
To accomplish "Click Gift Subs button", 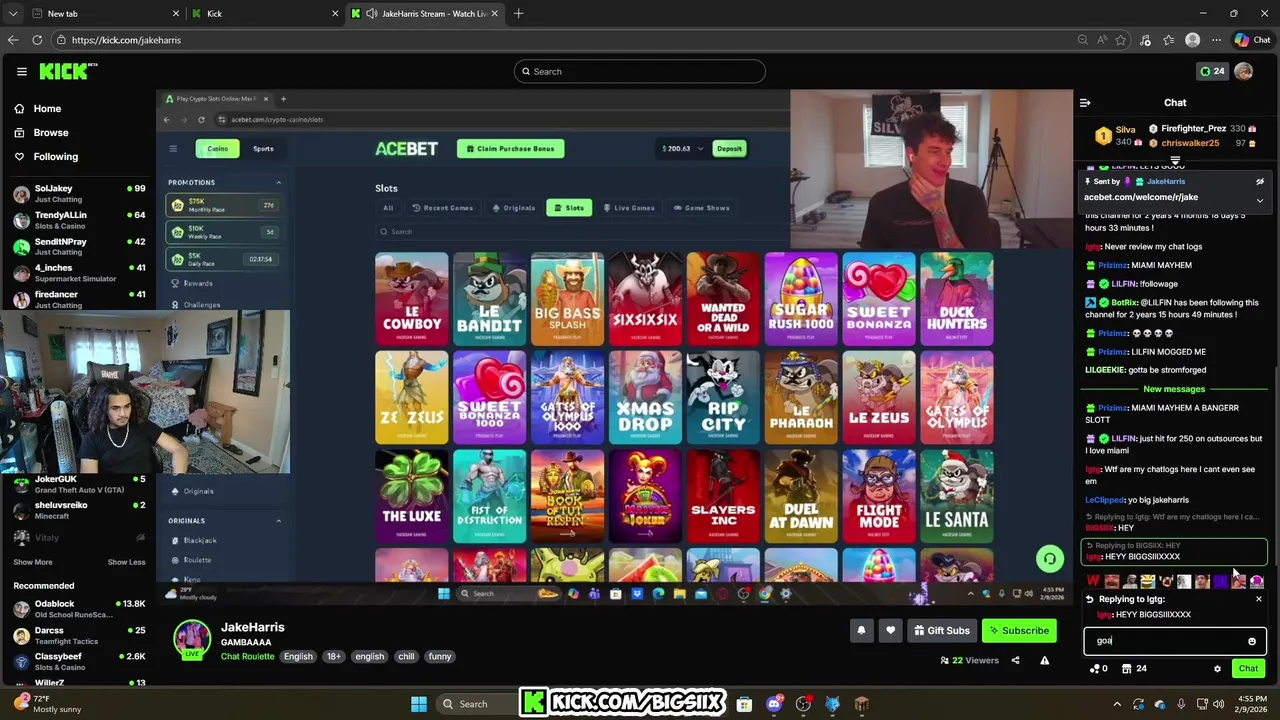I will coord(941,631).
